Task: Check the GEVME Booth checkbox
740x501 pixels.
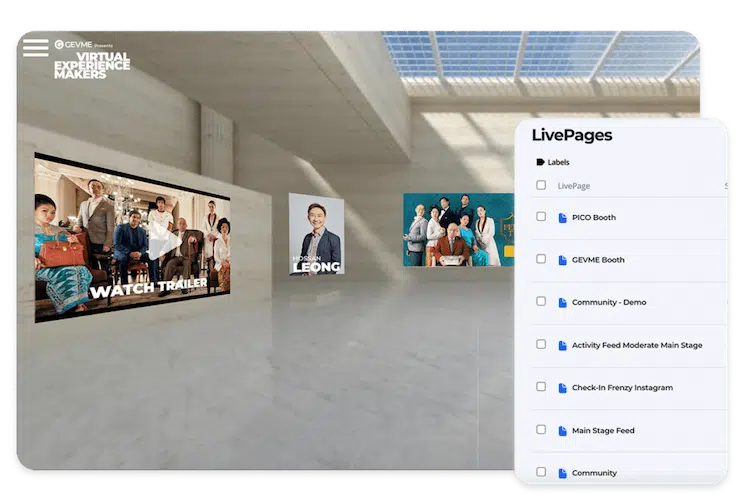Action: coord(541,259)
